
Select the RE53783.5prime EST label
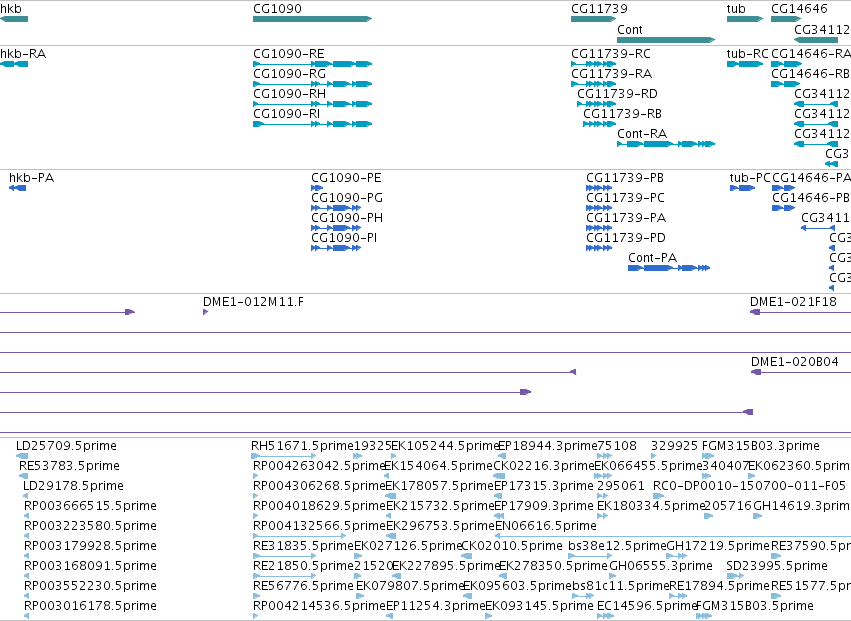(69, 466)
